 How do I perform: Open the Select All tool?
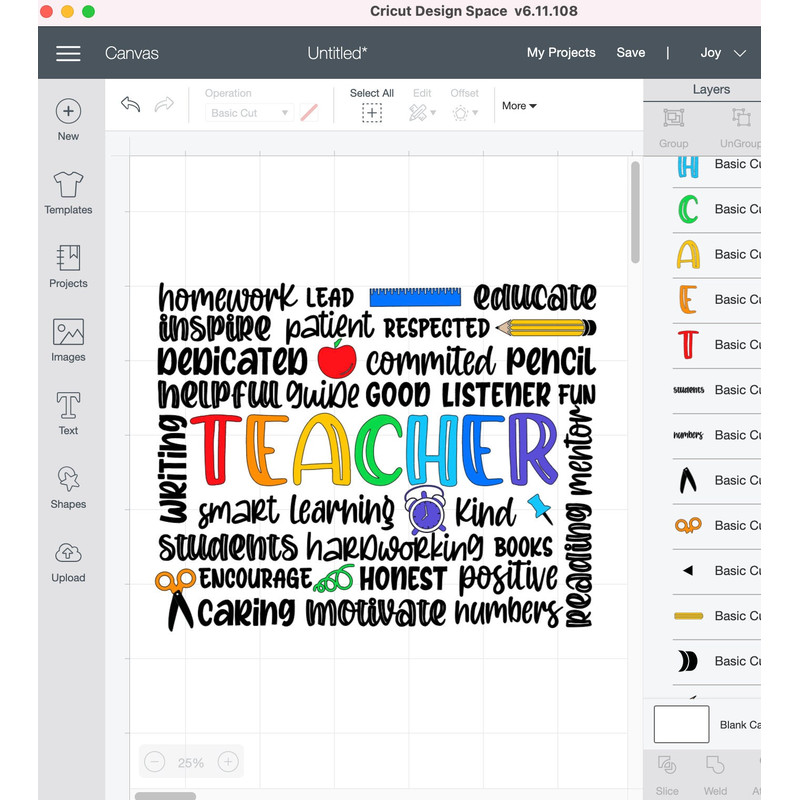tap(371, 112)
